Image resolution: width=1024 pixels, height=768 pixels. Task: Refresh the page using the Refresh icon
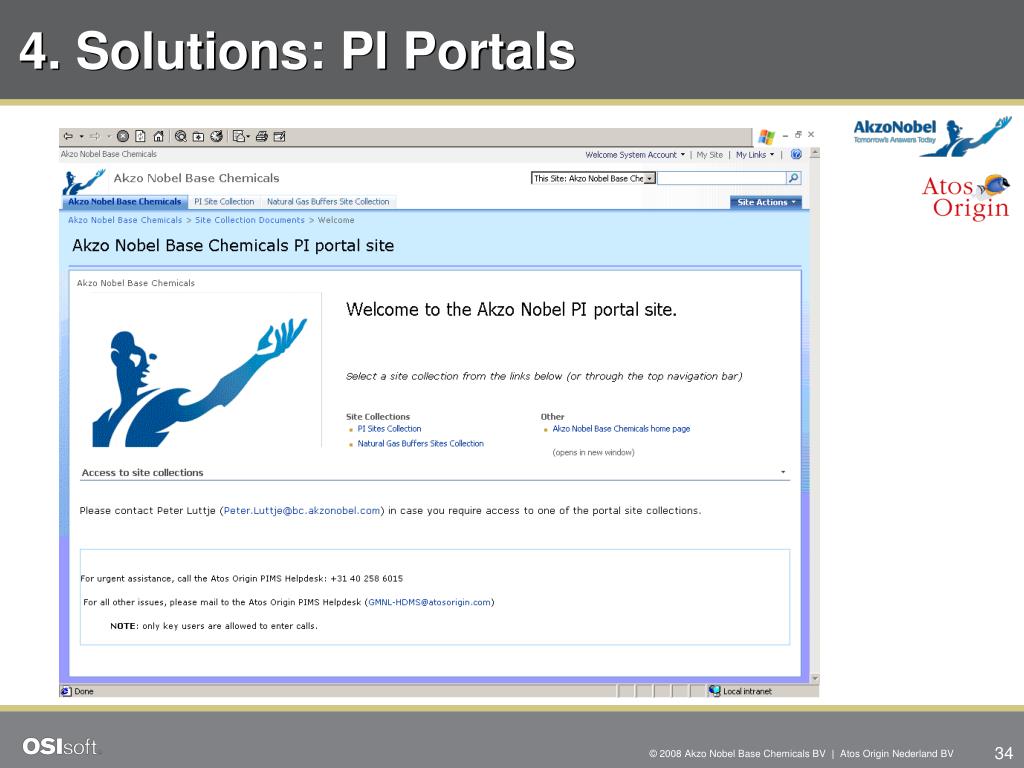140,136
